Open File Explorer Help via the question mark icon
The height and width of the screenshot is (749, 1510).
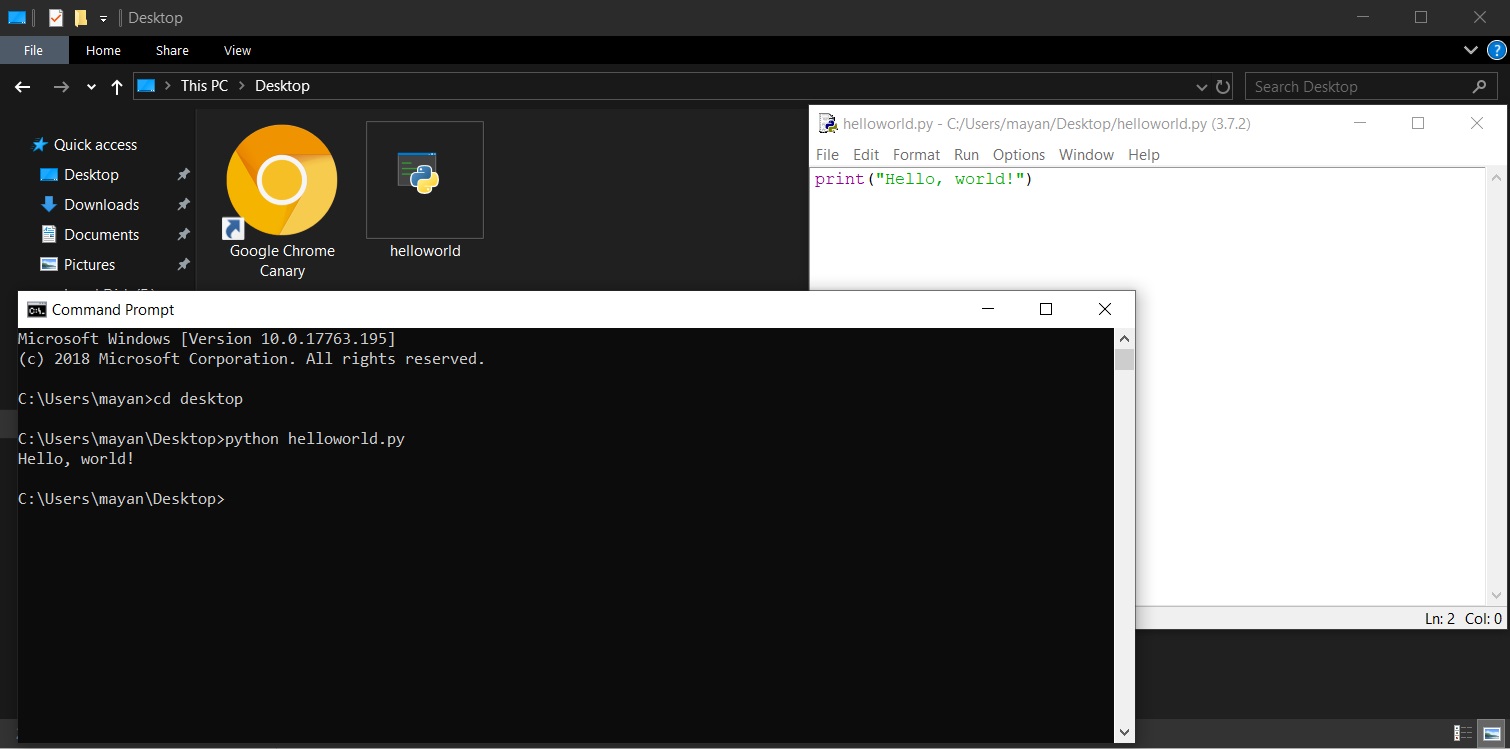[x=1497, y=50]
